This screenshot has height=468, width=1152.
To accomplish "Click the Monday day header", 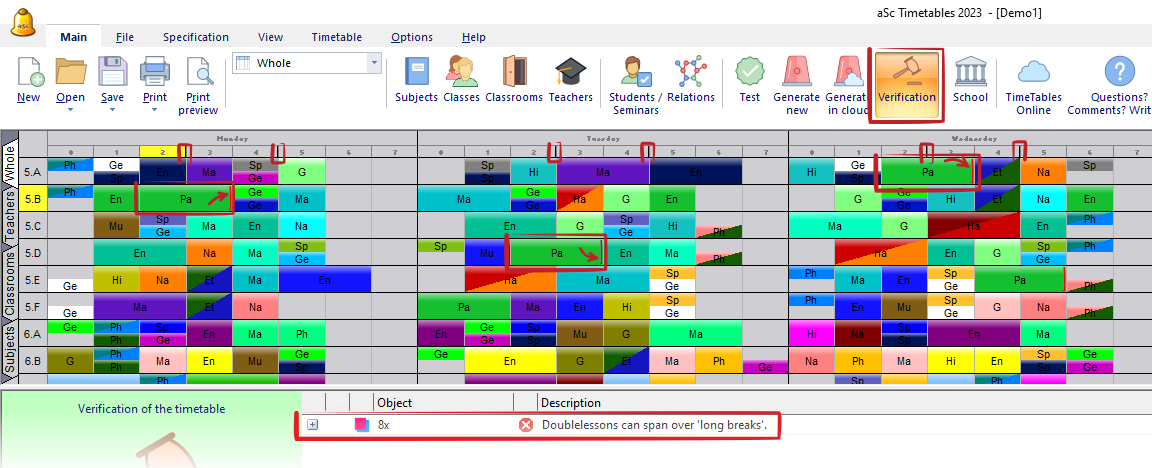I will (232, 138).
